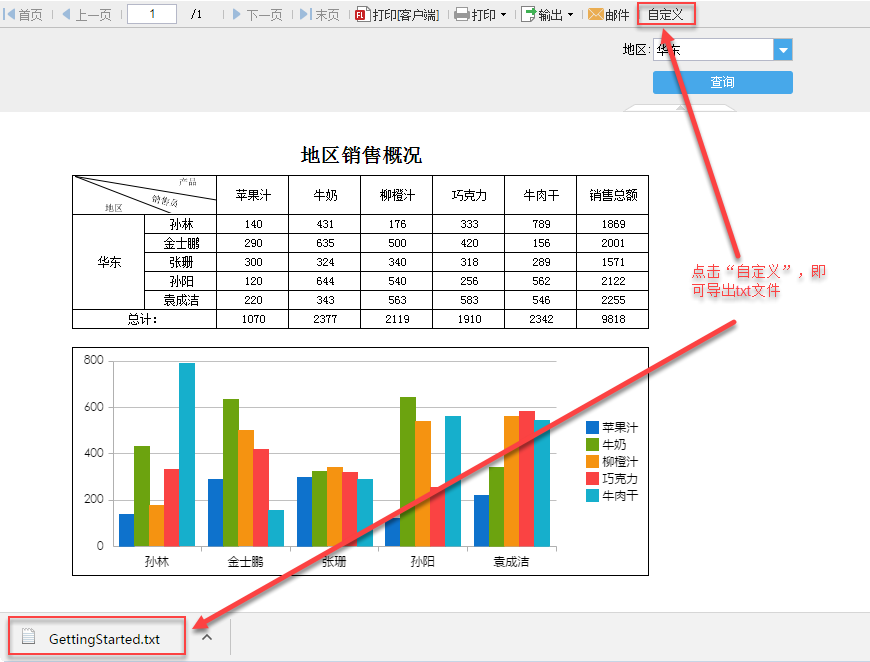Screen dimensions: 870x662
Task: Jump to last page 末页
Action: point(320,14)
